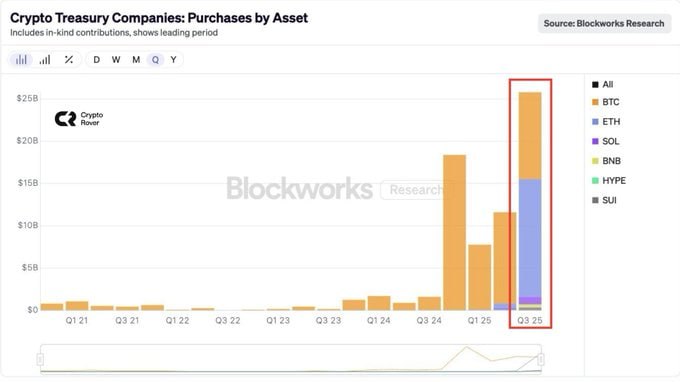Toggle BNB legend item
This screenshot has height=382, width=680.
606,161
